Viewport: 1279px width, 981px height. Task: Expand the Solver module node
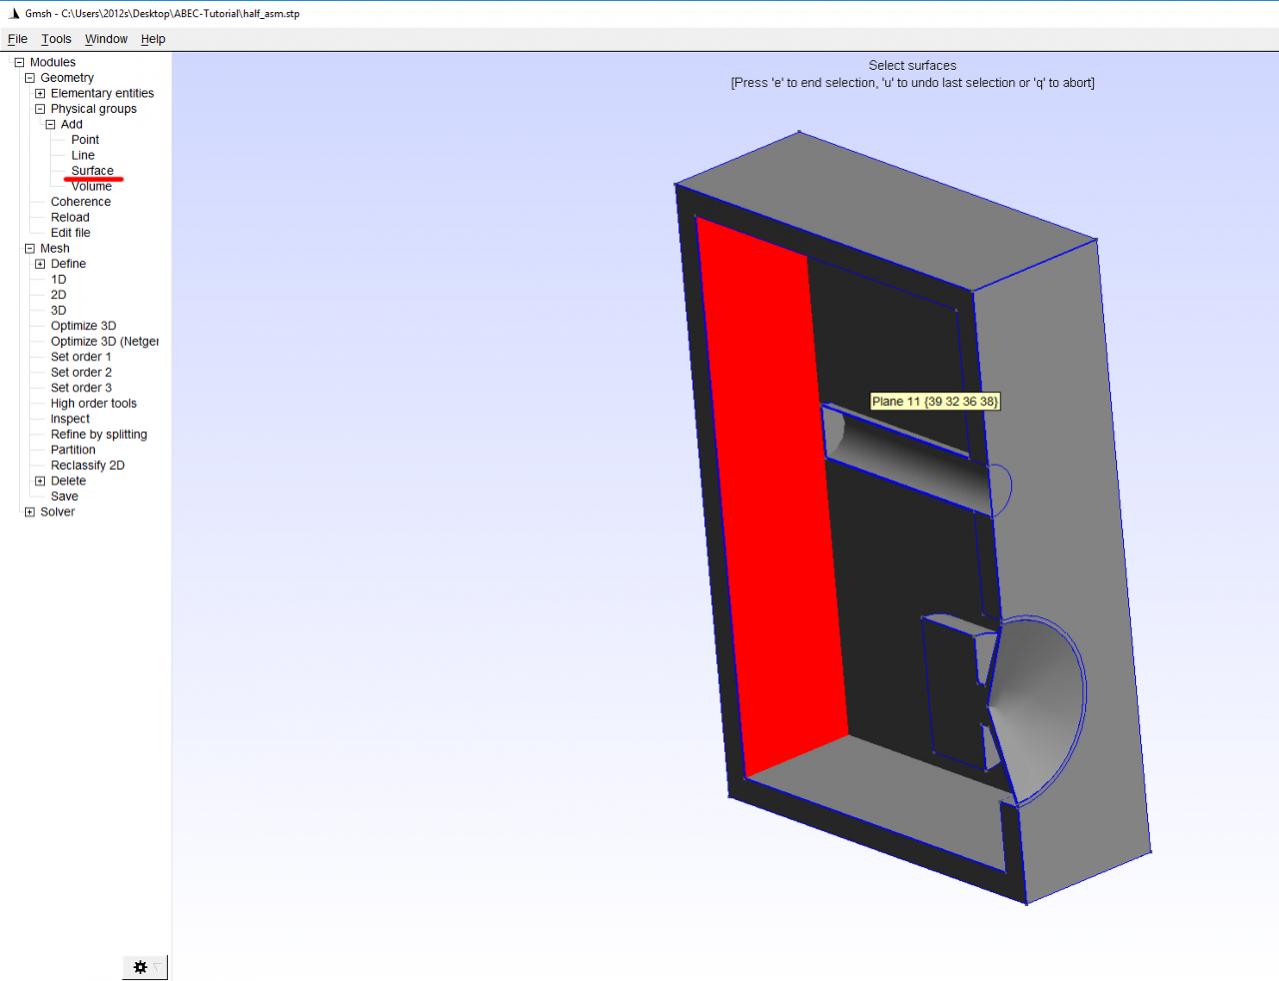(x=30, y=512)
